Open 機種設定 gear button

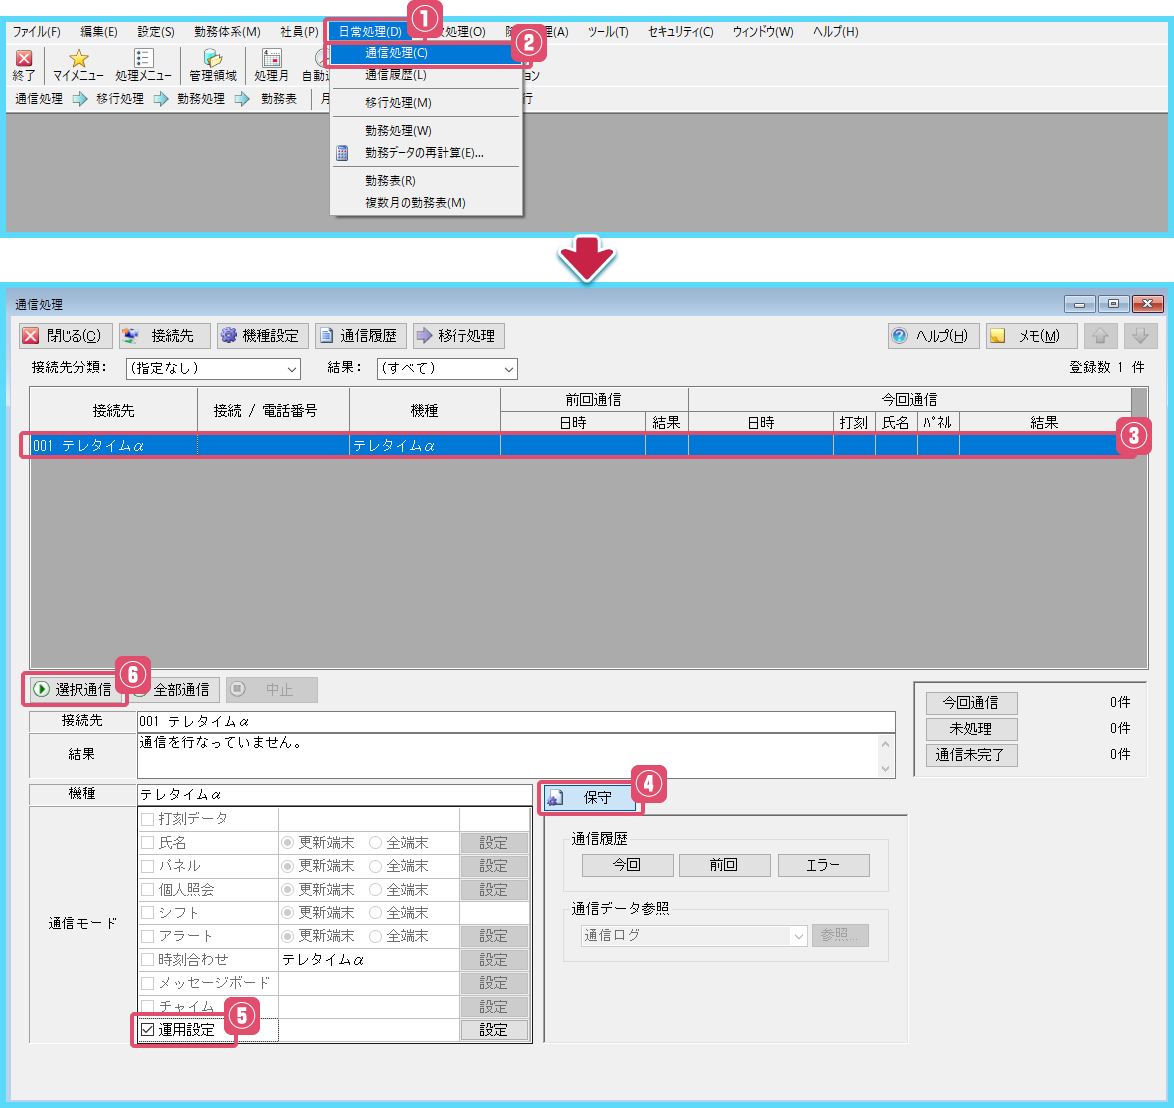pos(258,336)
